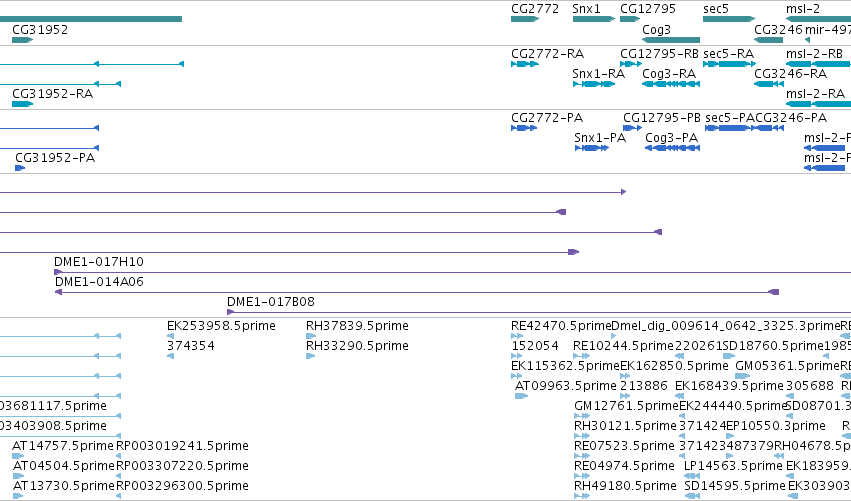Select EST RE04974.5prime

(x=624, y=466)
